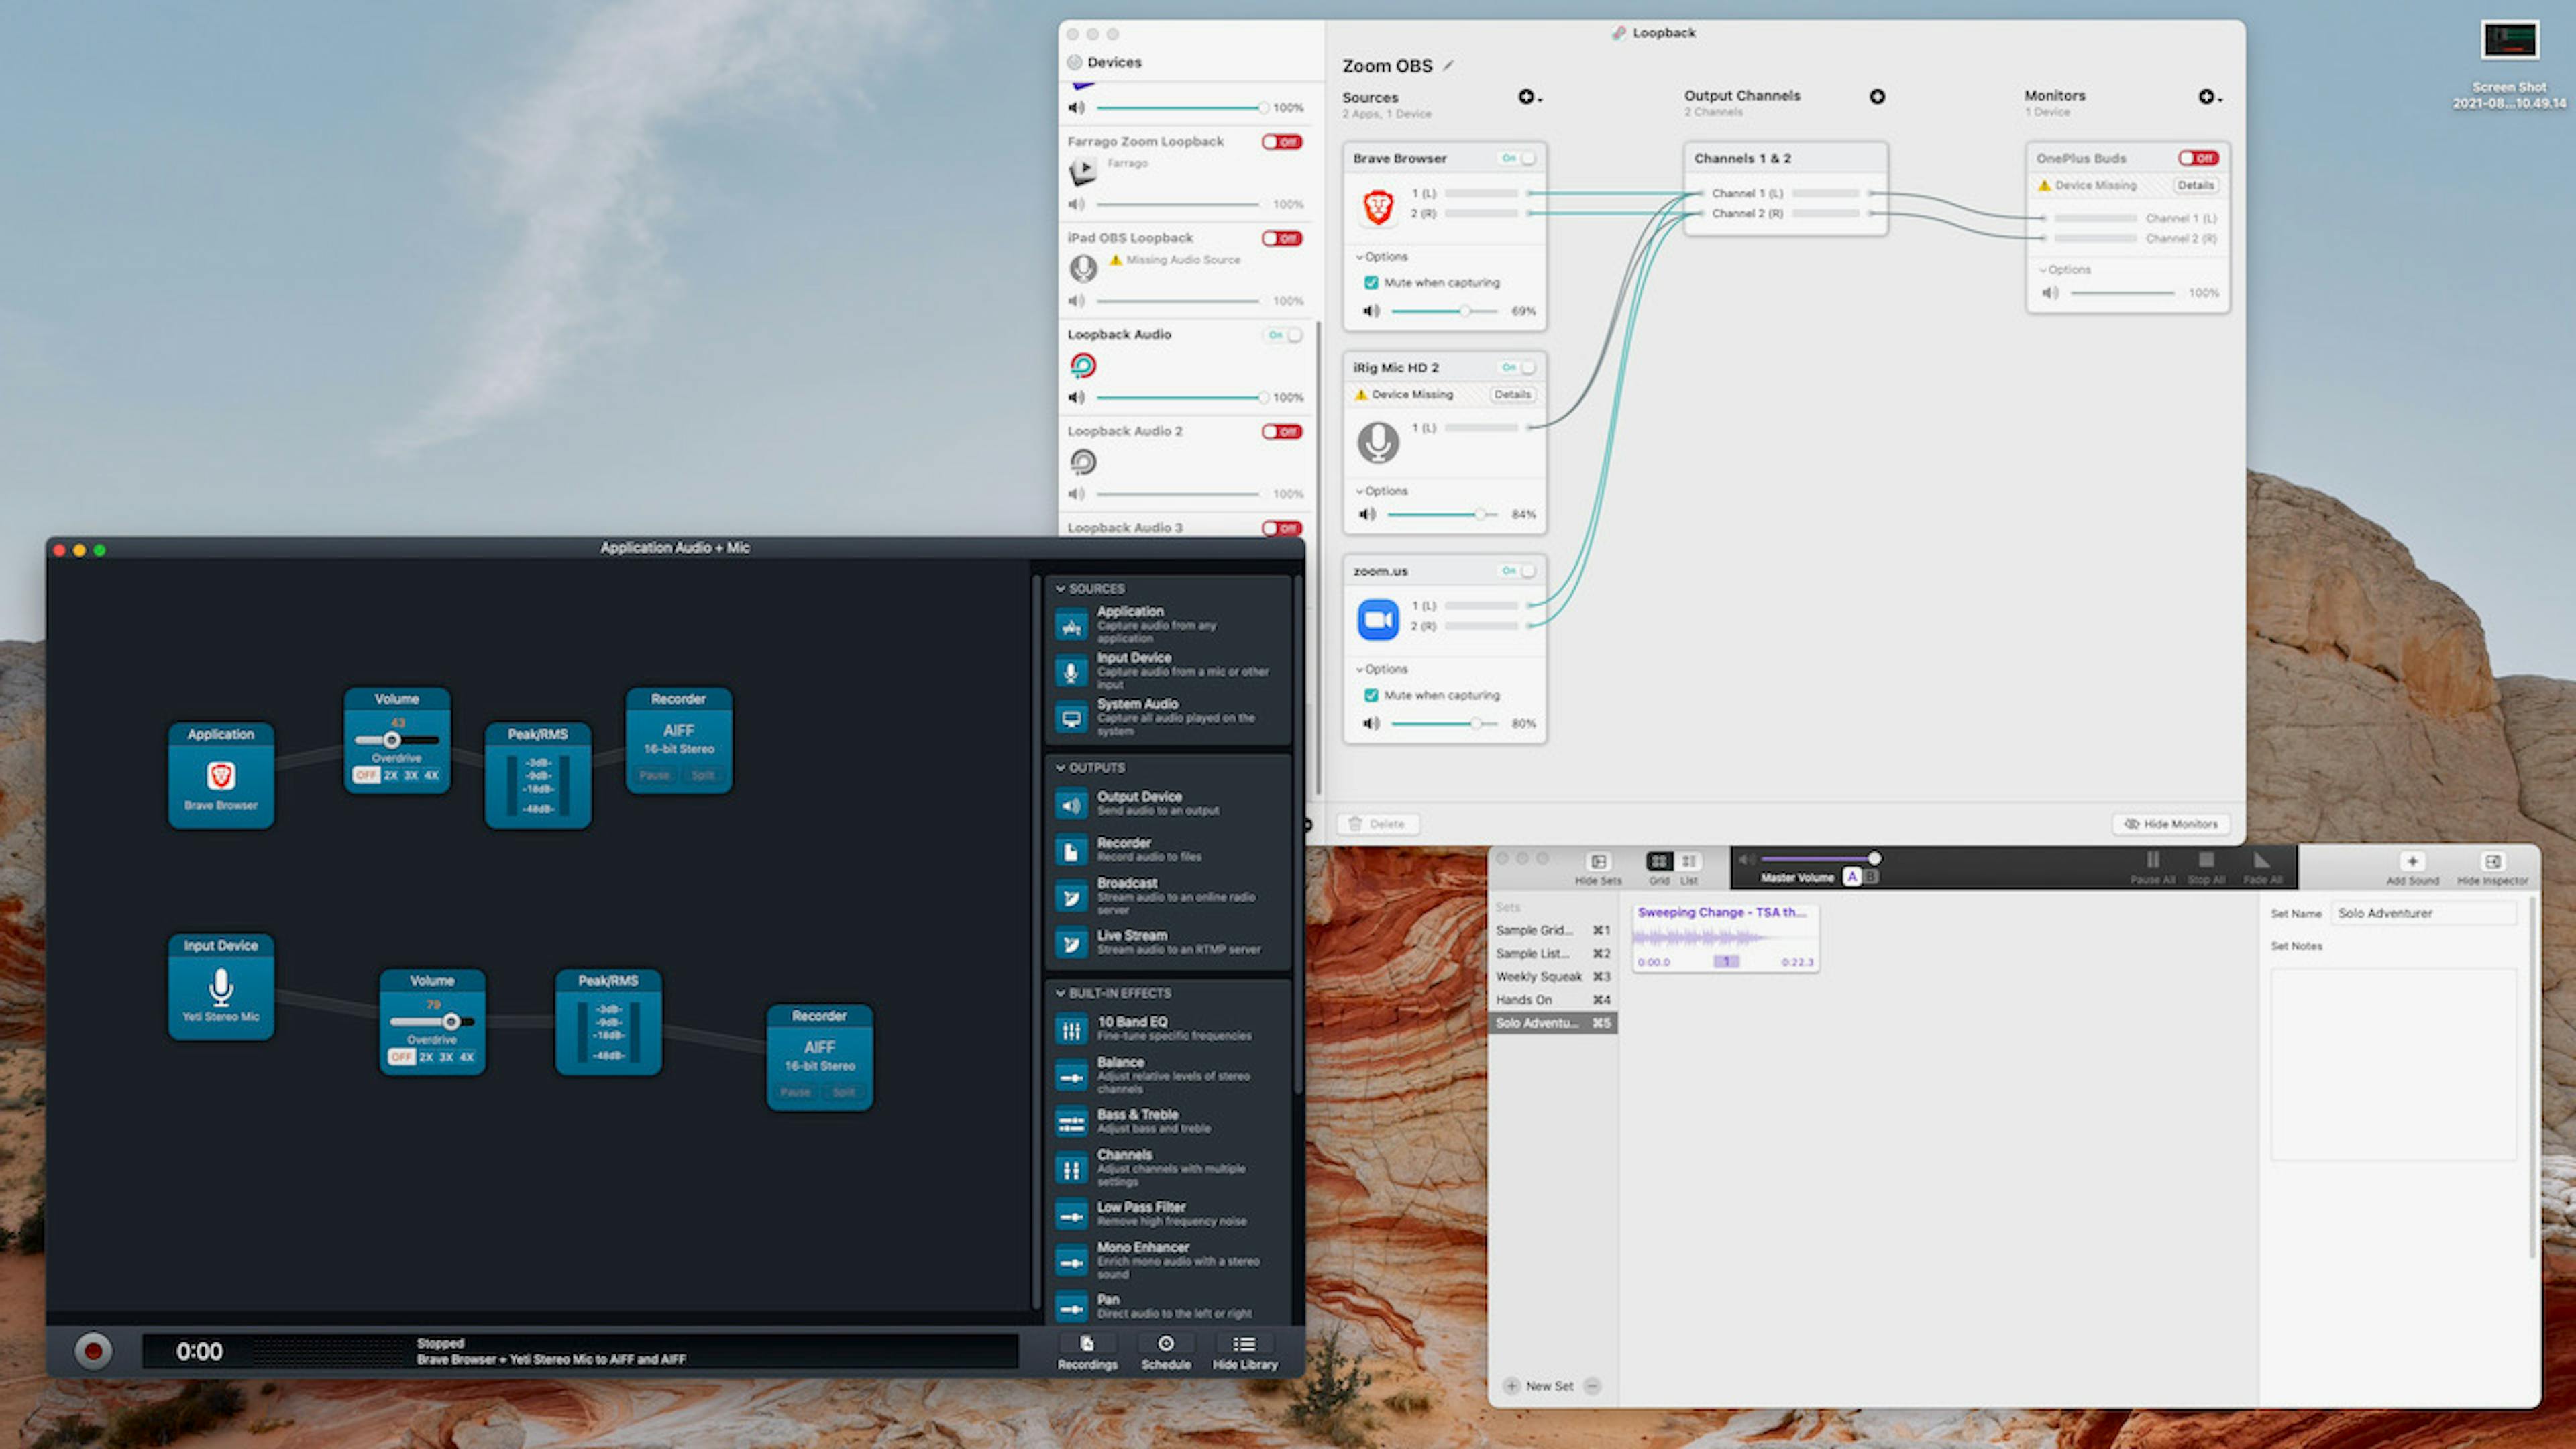Select Sample List set in Farrago
This screenshot has height=1449, width=2576.
click(1552, 953)
